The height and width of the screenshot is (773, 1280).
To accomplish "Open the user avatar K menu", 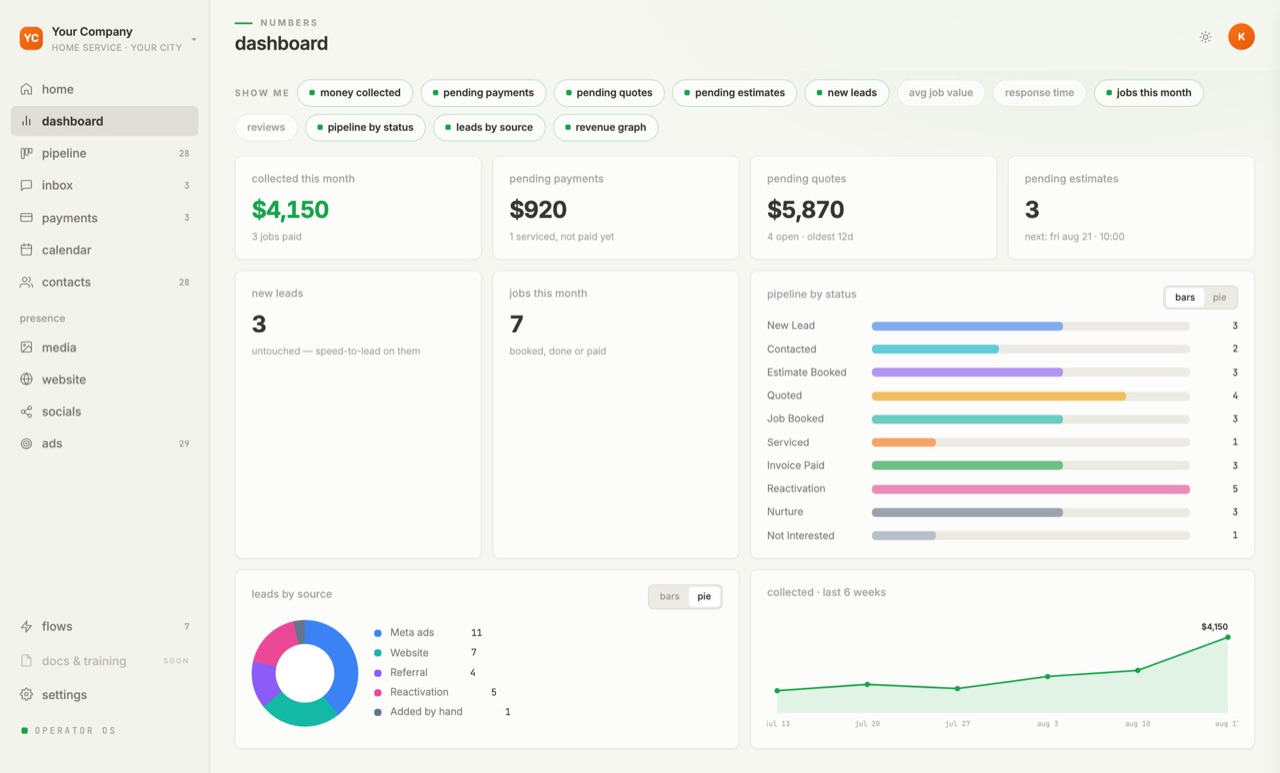I will point(1241,37).
